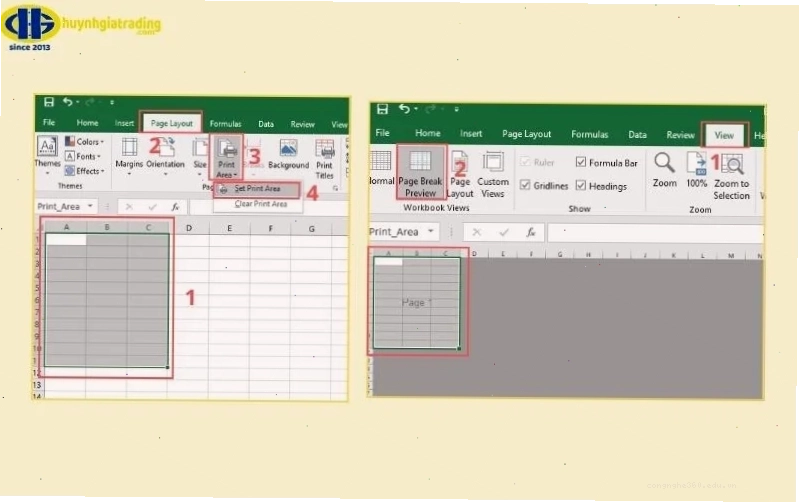Click confirm checkmark in right formula bar
Image resolution: width=799 pixels, height=502 pixels.
[504, 232]
